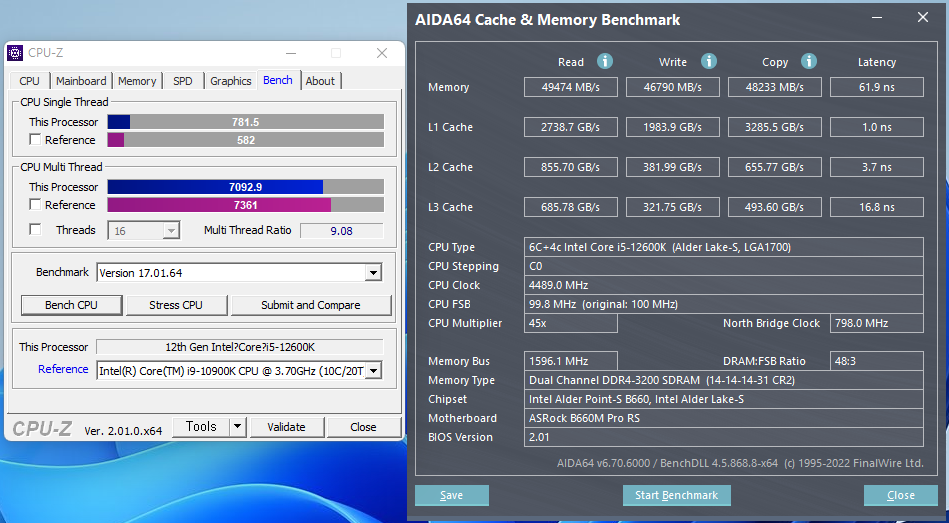Click the AIDA64 Close button at bottom
The height and width of the screenshot is (523, 949).
tap(901, 495)
